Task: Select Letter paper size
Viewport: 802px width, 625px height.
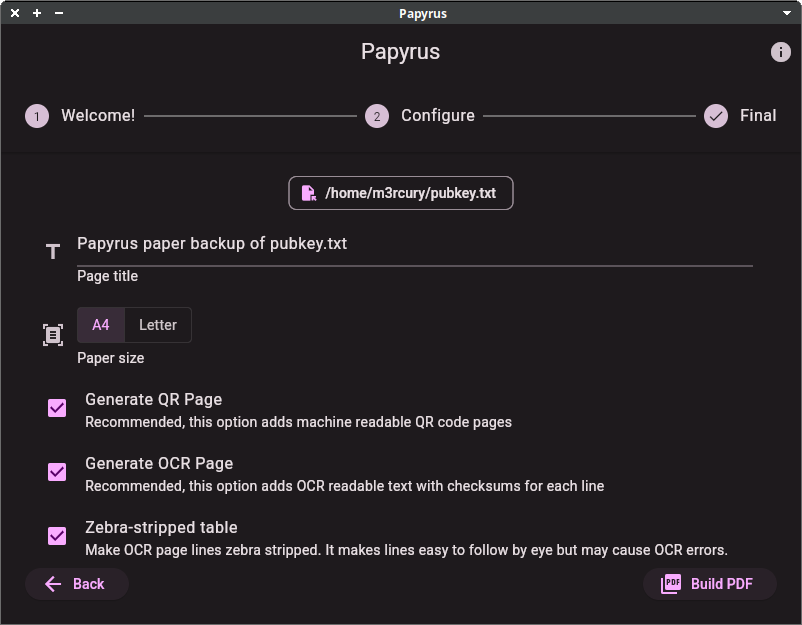Action: coord(158,324)
